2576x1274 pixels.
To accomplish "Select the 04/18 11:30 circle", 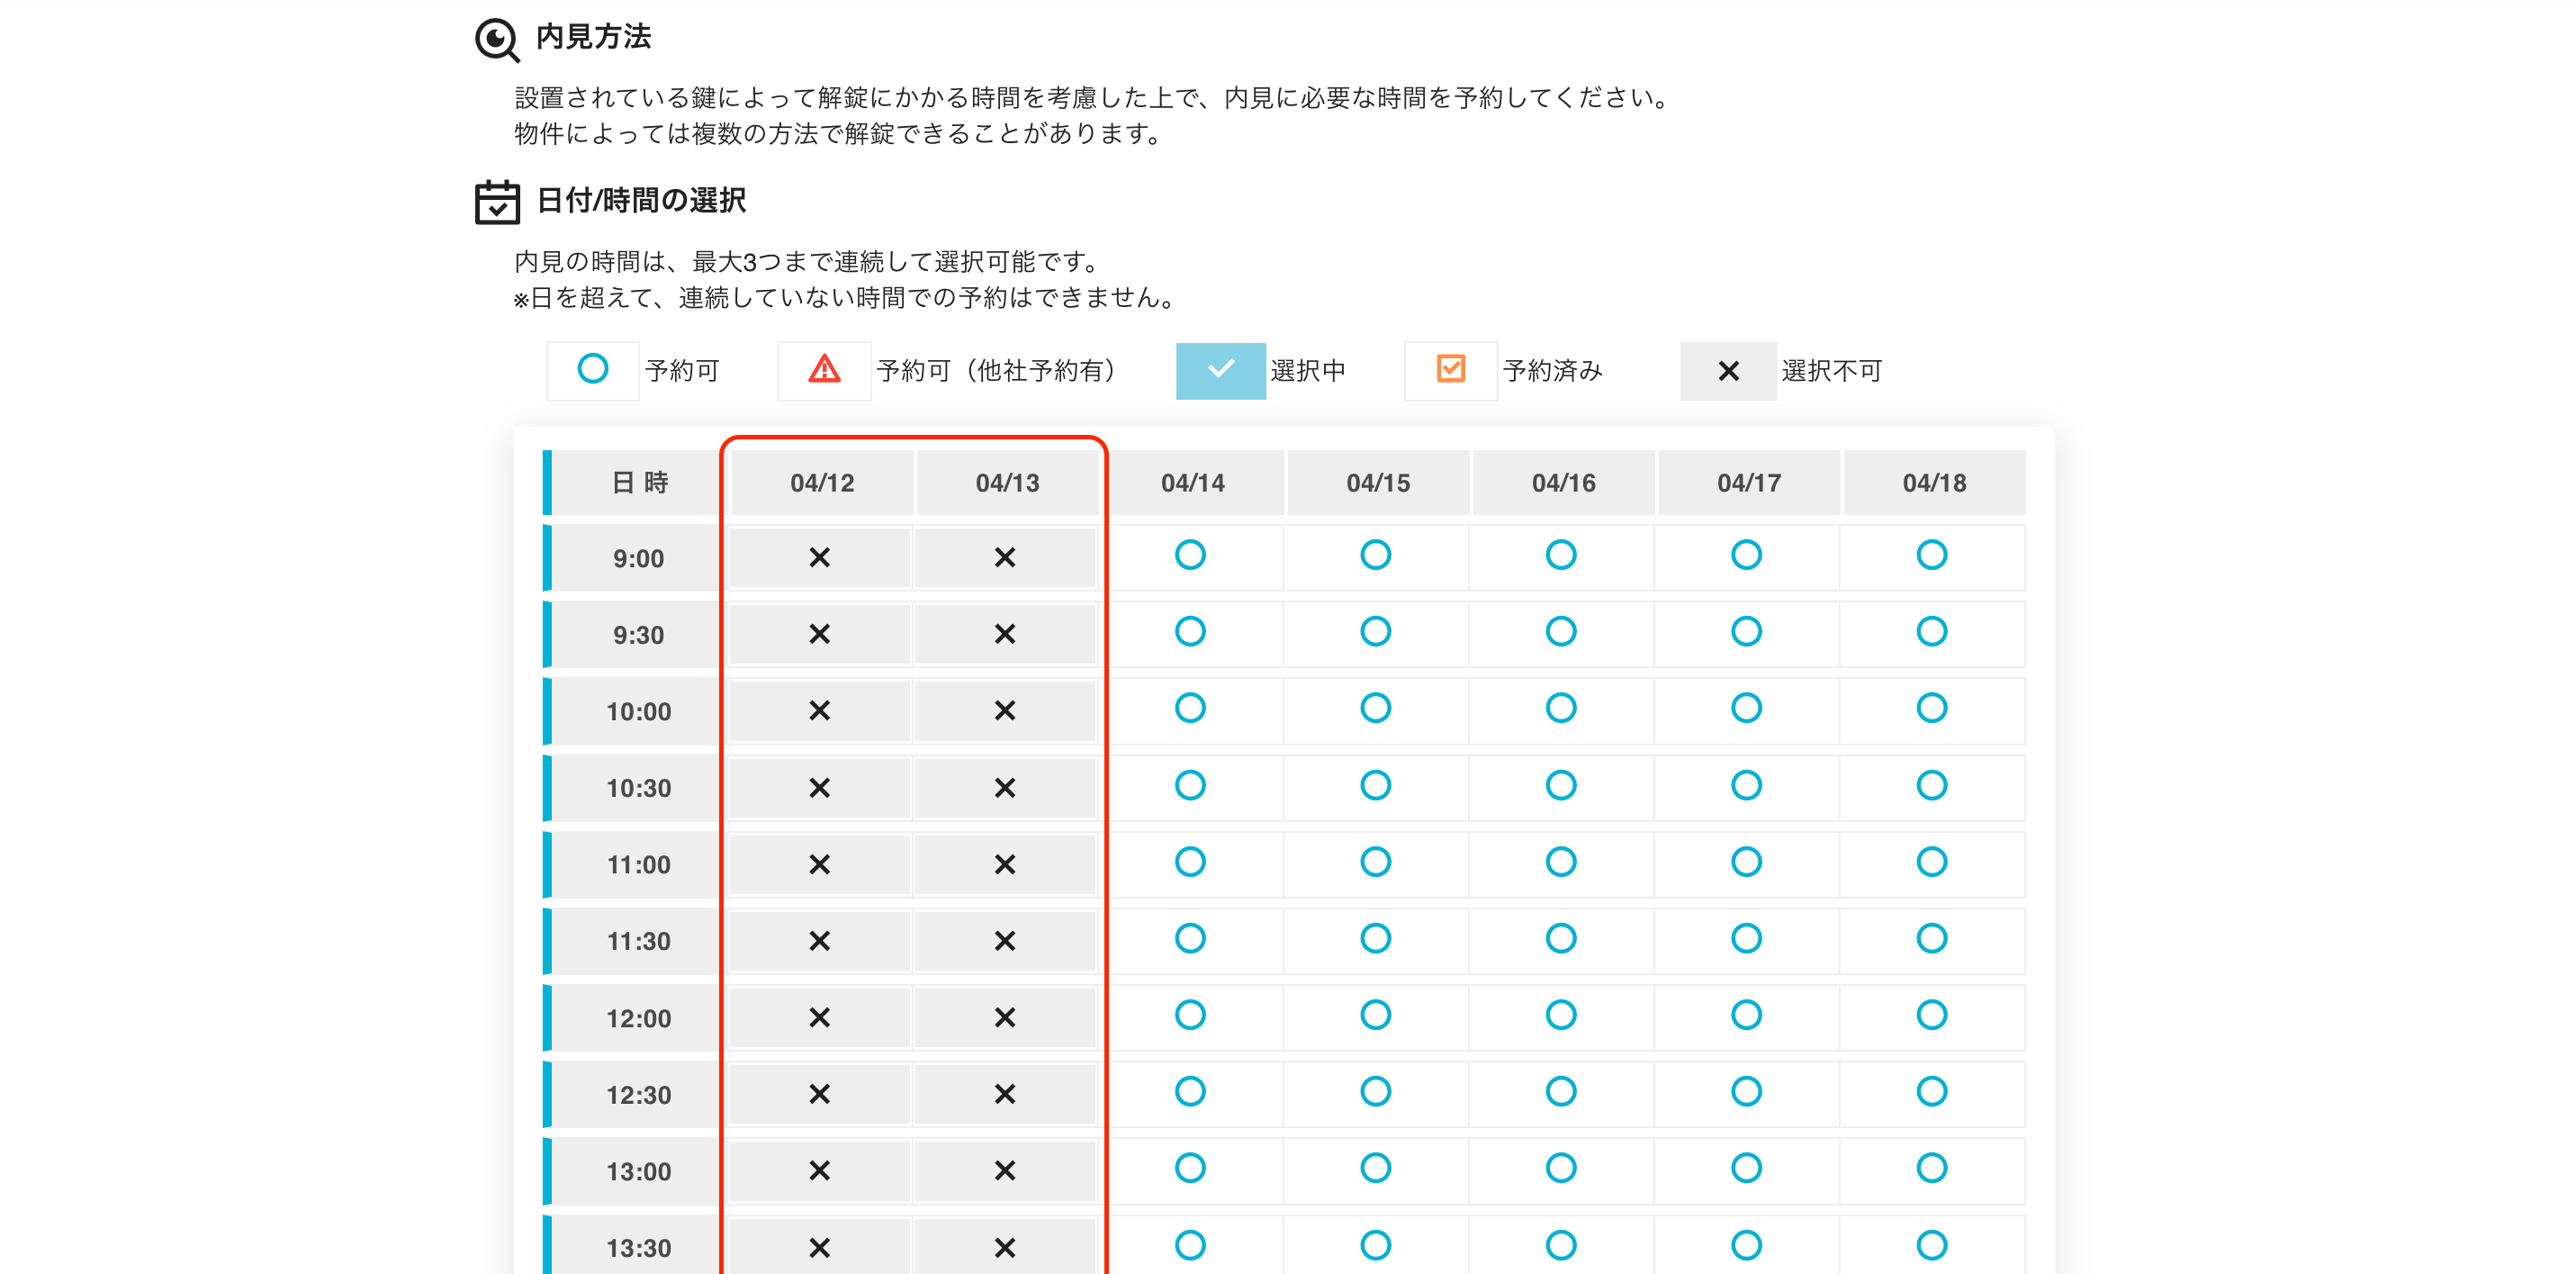I will click(x=1932, y=939).
